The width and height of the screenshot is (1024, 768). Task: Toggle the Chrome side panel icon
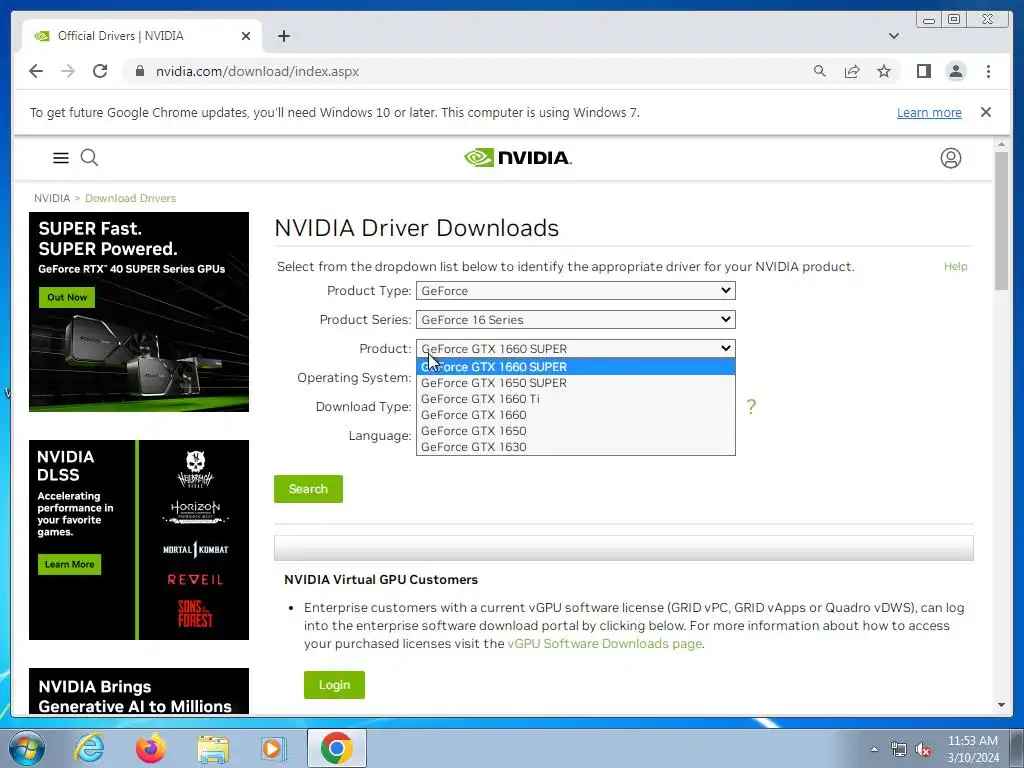pos(923,71)
